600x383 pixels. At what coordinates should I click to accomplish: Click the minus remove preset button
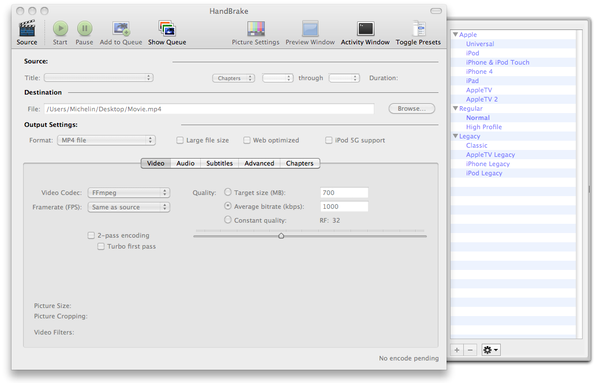(x=470, y=350)
